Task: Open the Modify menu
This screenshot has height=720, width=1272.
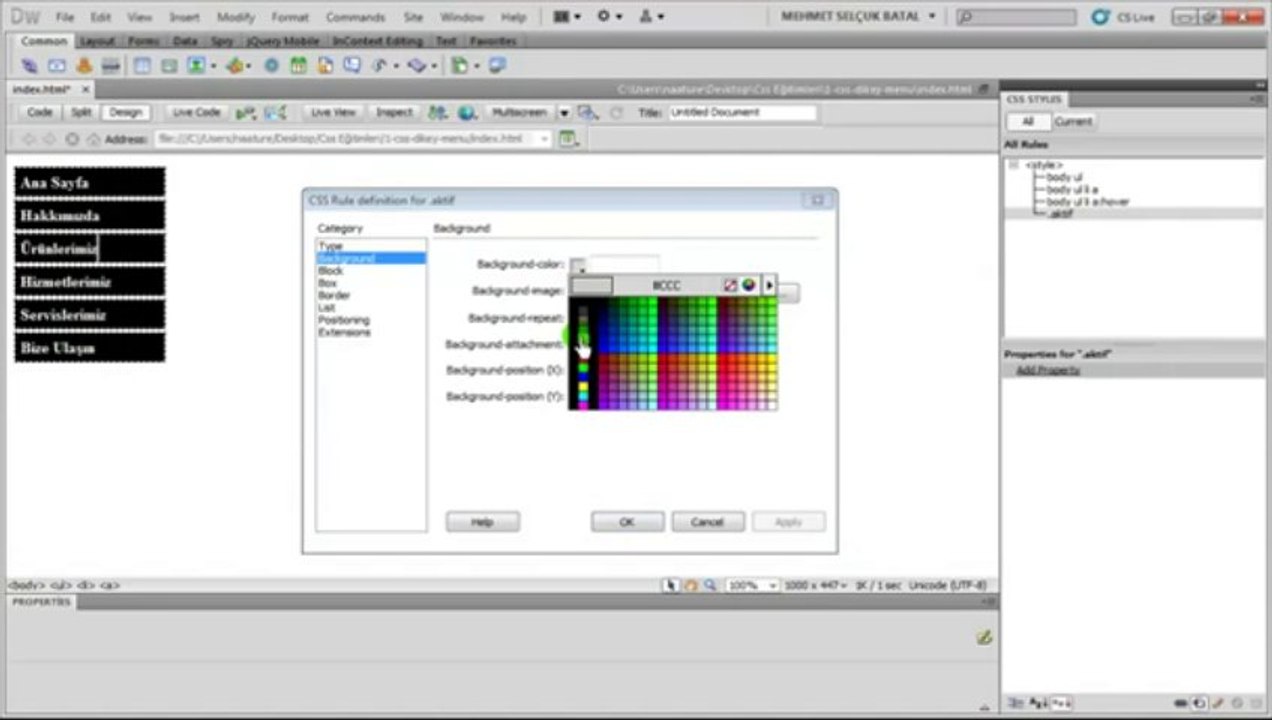Action: (236, 17)
